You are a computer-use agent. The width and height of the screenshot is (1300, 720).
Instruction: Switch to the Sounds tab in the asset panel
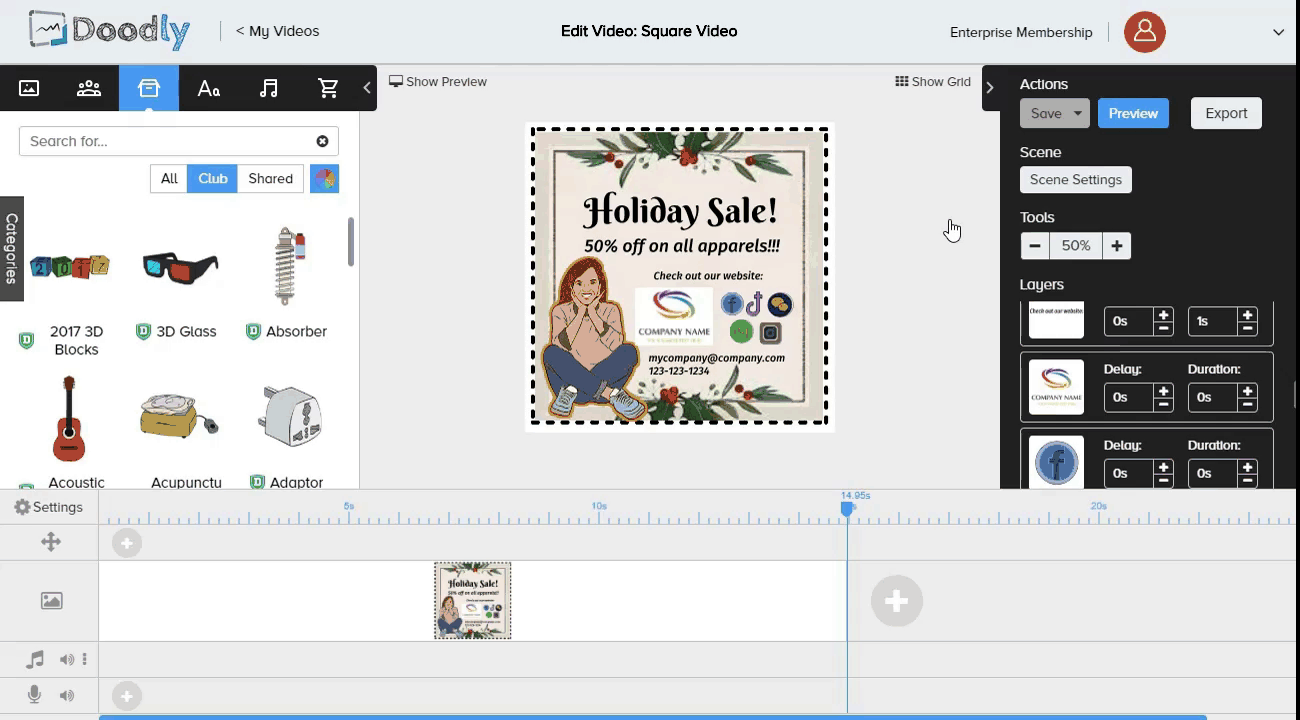point(268,88)
